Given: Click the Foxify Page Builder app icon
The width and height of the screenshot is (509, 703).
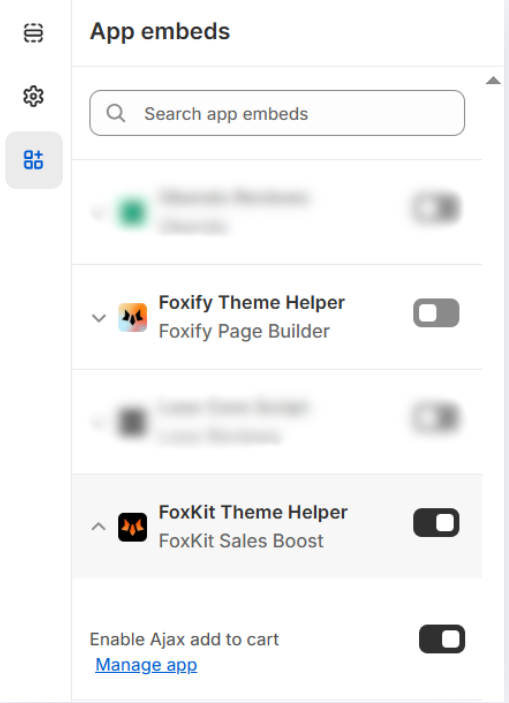Looking at the screenshot, I should 132,317.
